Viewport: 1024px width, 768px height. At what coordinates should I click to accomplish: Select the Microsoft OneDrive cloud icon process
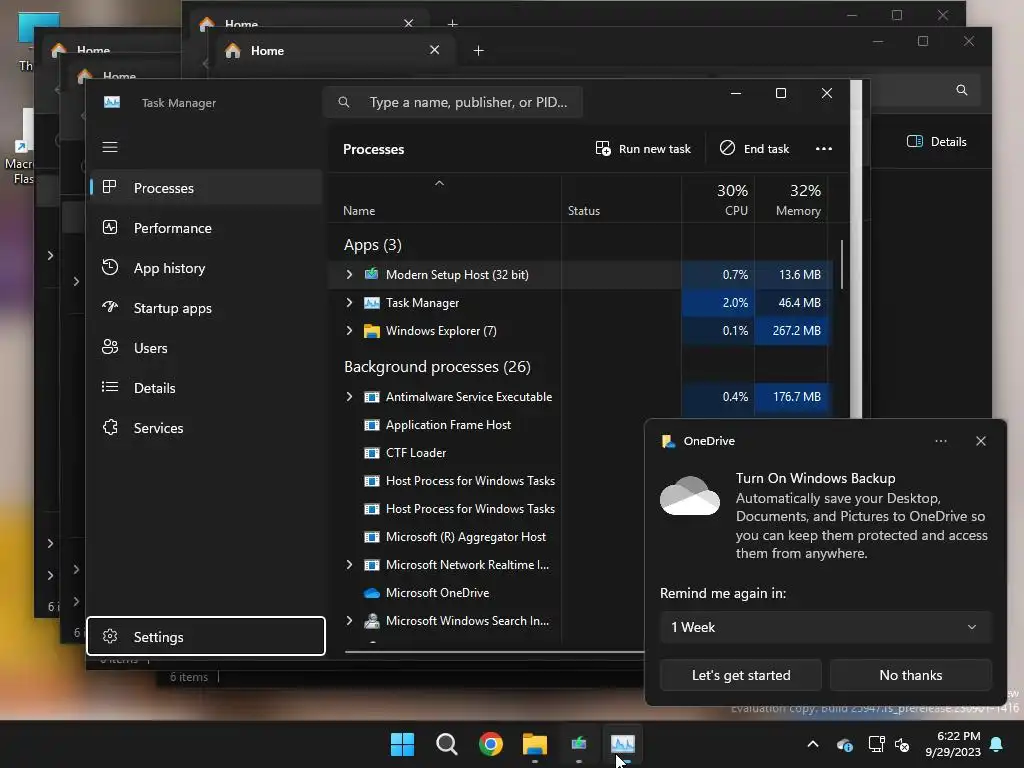click(x=372, y=593)
